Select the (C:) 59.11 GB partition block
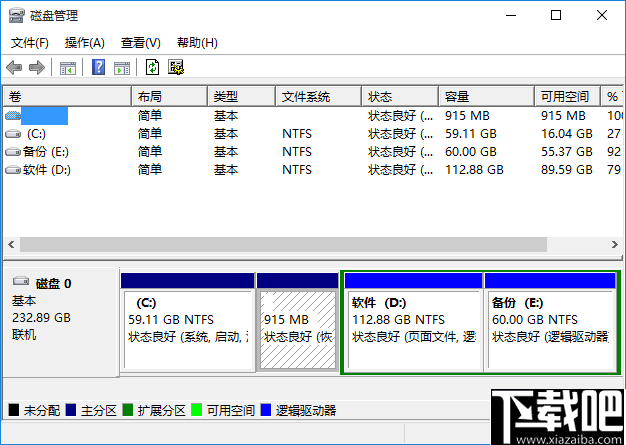The image size is (626, 445). (x=188, y=322)
